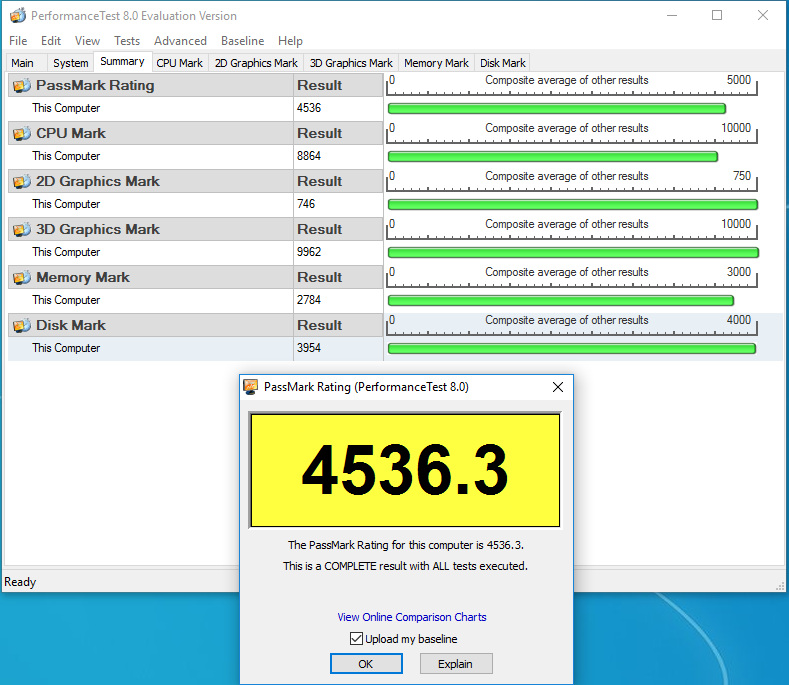Open the Advanced menu
This screenshot has height=685, width=789.
pos(180,41)
